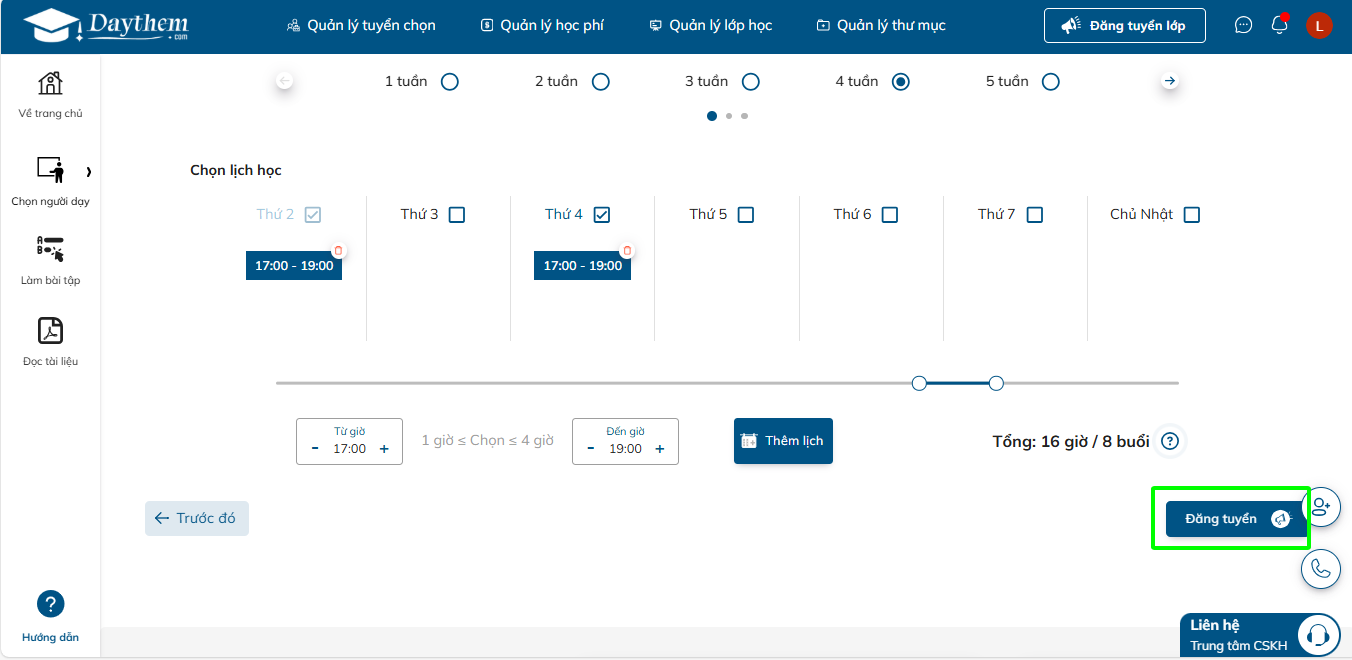Viewport: 1352px width, 660px height.
Task: Click the notification bell icon
Action: [1279, 25]
